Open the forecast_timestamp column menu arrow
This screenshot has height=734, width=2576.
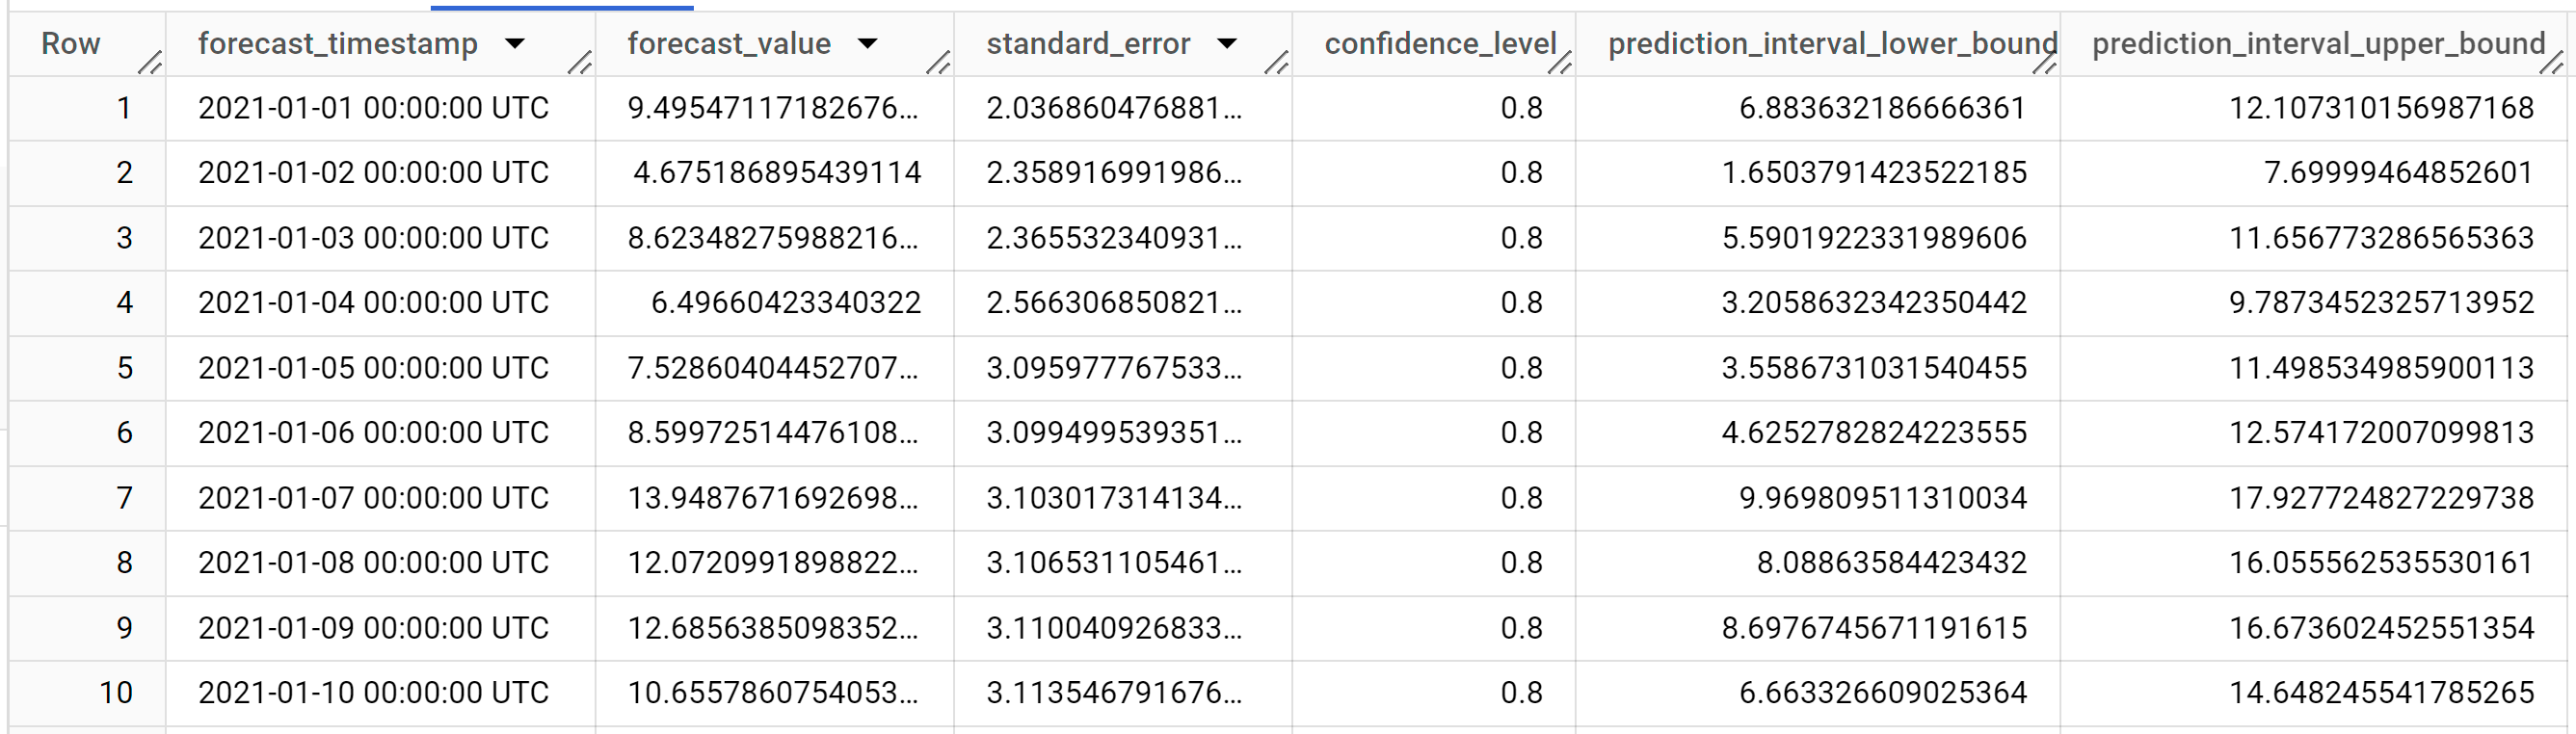click(x=516, y=44)
